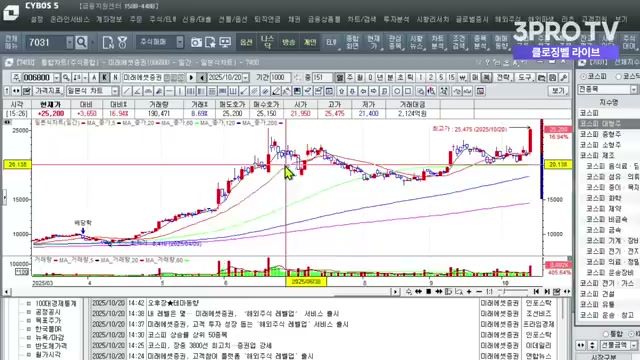Open the 전종목 dropdown in right panel
The image size is (640, 360).
coord(634,89)
